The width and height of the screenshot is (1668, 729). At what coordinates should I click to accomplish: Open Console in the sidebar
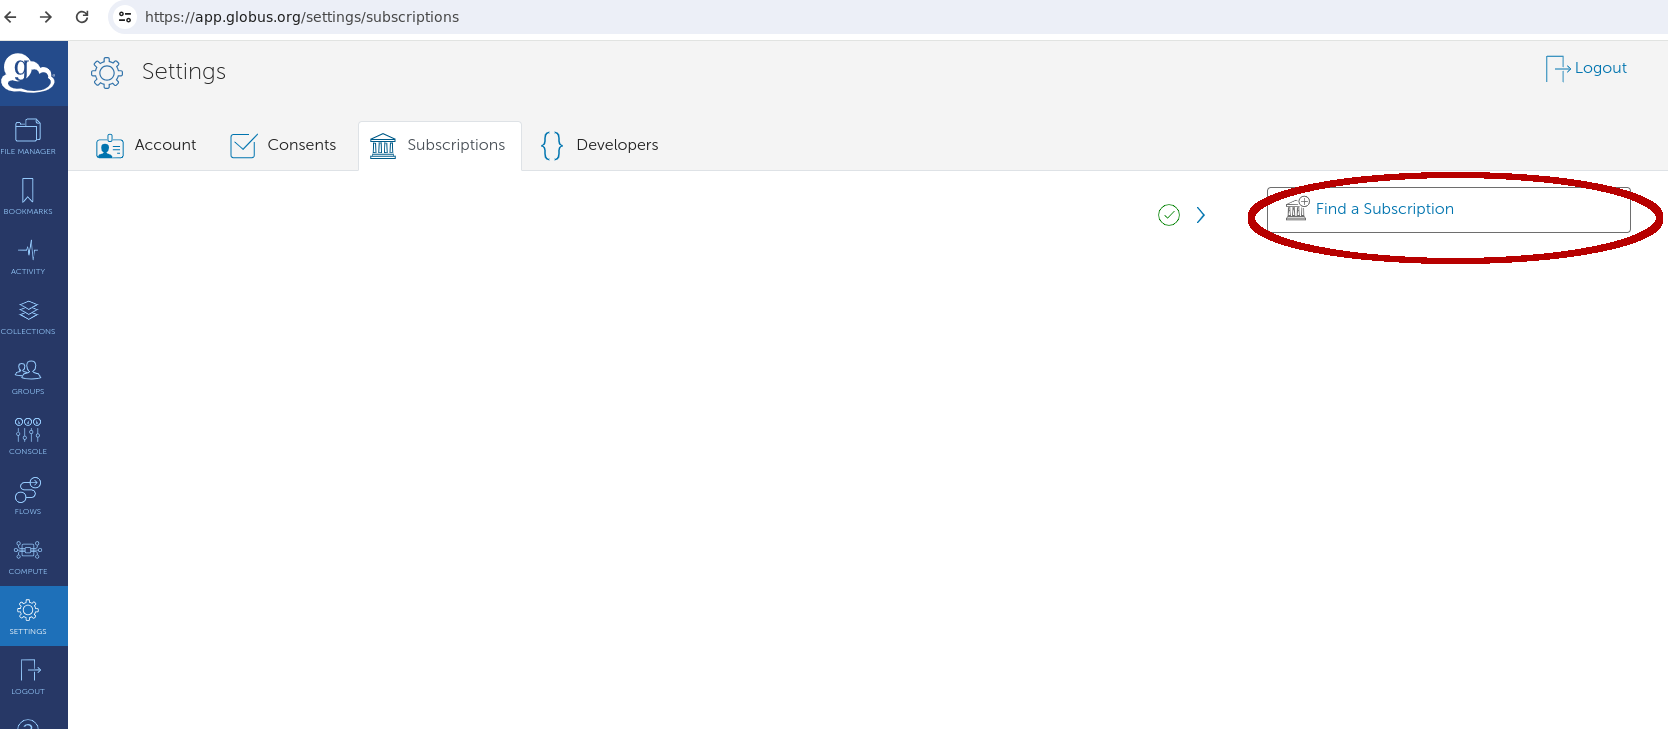28,437
